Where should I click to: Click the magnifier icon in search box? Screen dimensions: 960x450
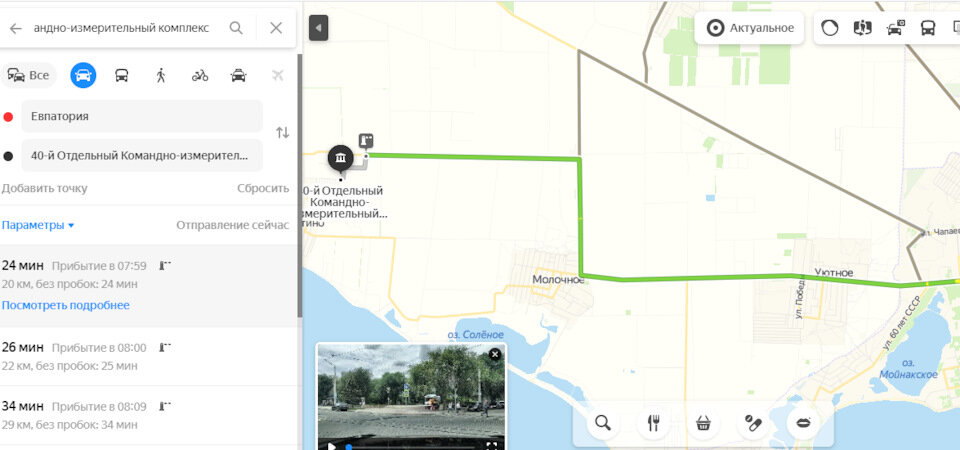(x=236, y=28)
